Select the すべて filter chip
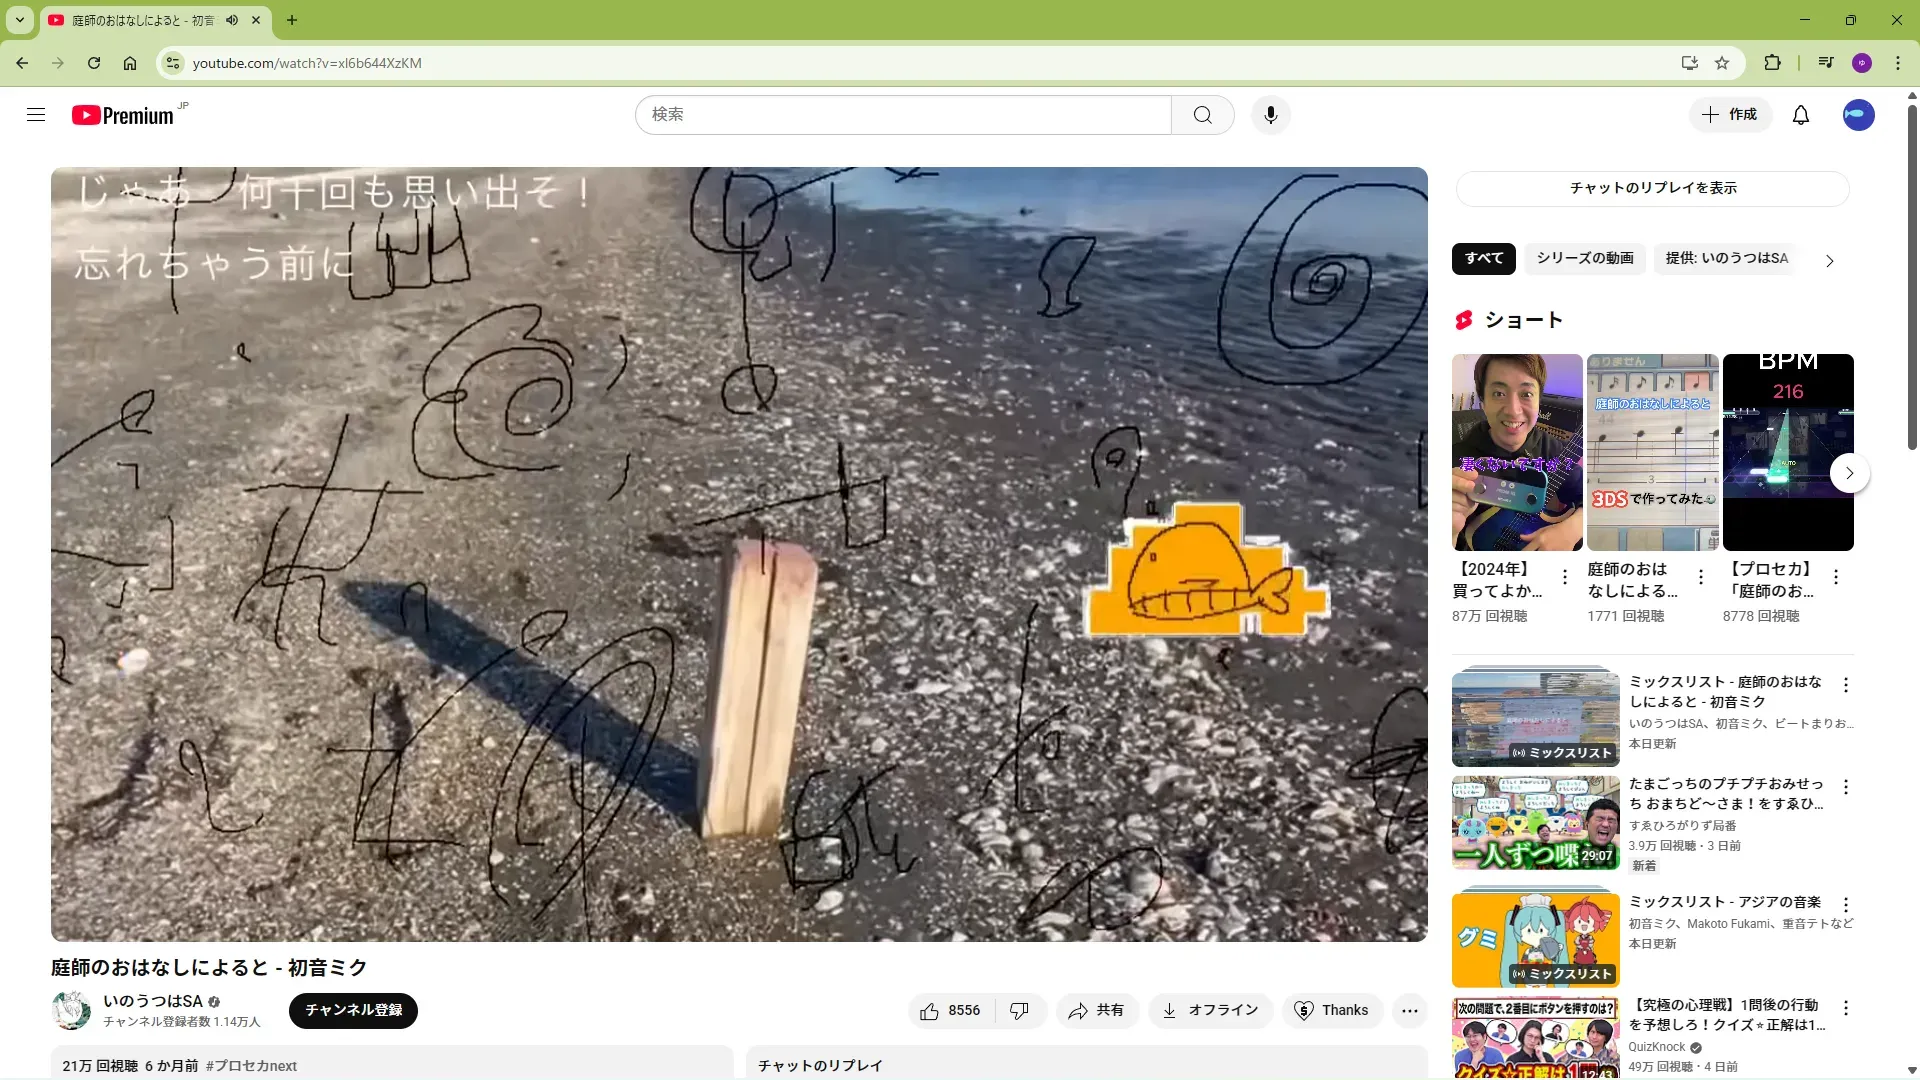The height and width of the screenshot is (1080, 1920). (1483, 258)
